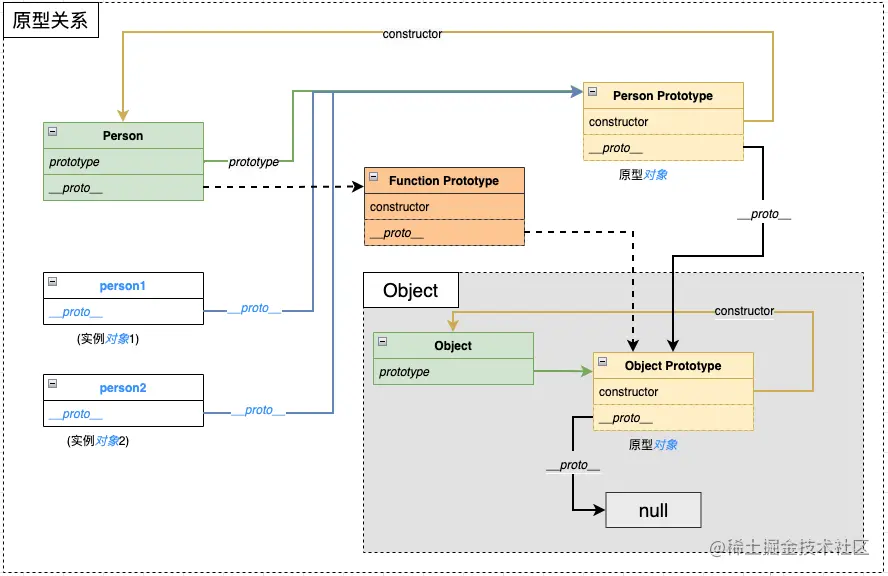The height and width of the screenshot is (576, 888).
Task: Click the (实例对象1) caption
Action: [x=108, y=339]
